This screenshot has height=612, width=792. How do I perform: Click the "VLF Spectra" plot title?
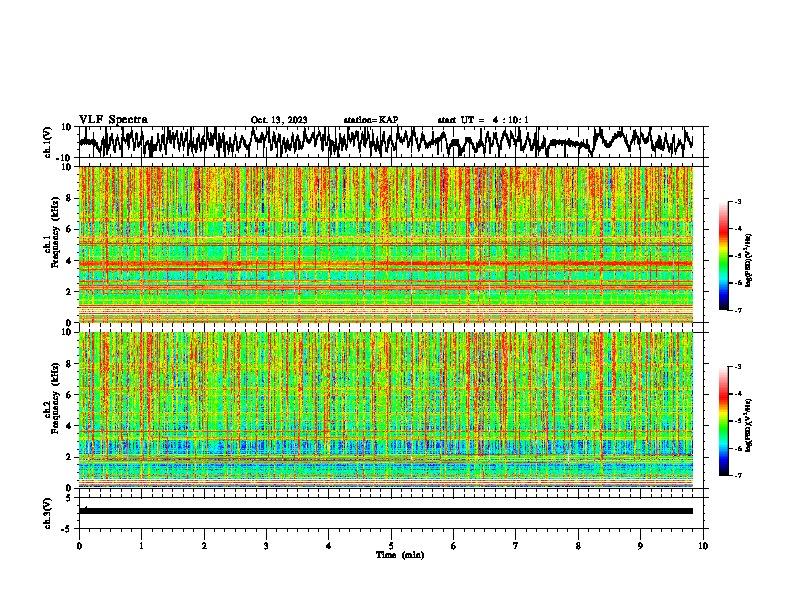click(x=113, y=120)
